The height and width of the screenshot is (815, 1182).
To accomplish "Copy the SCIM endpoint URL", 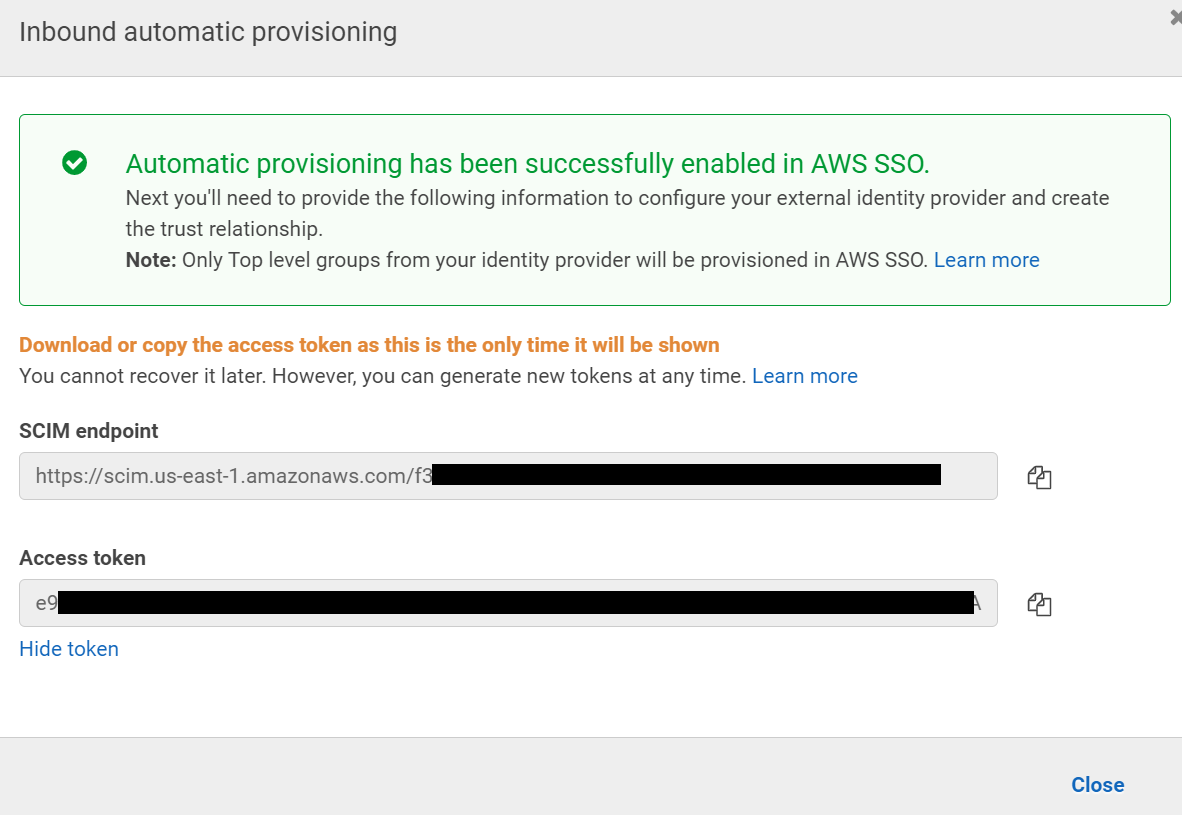I will tap(1039, 477).
